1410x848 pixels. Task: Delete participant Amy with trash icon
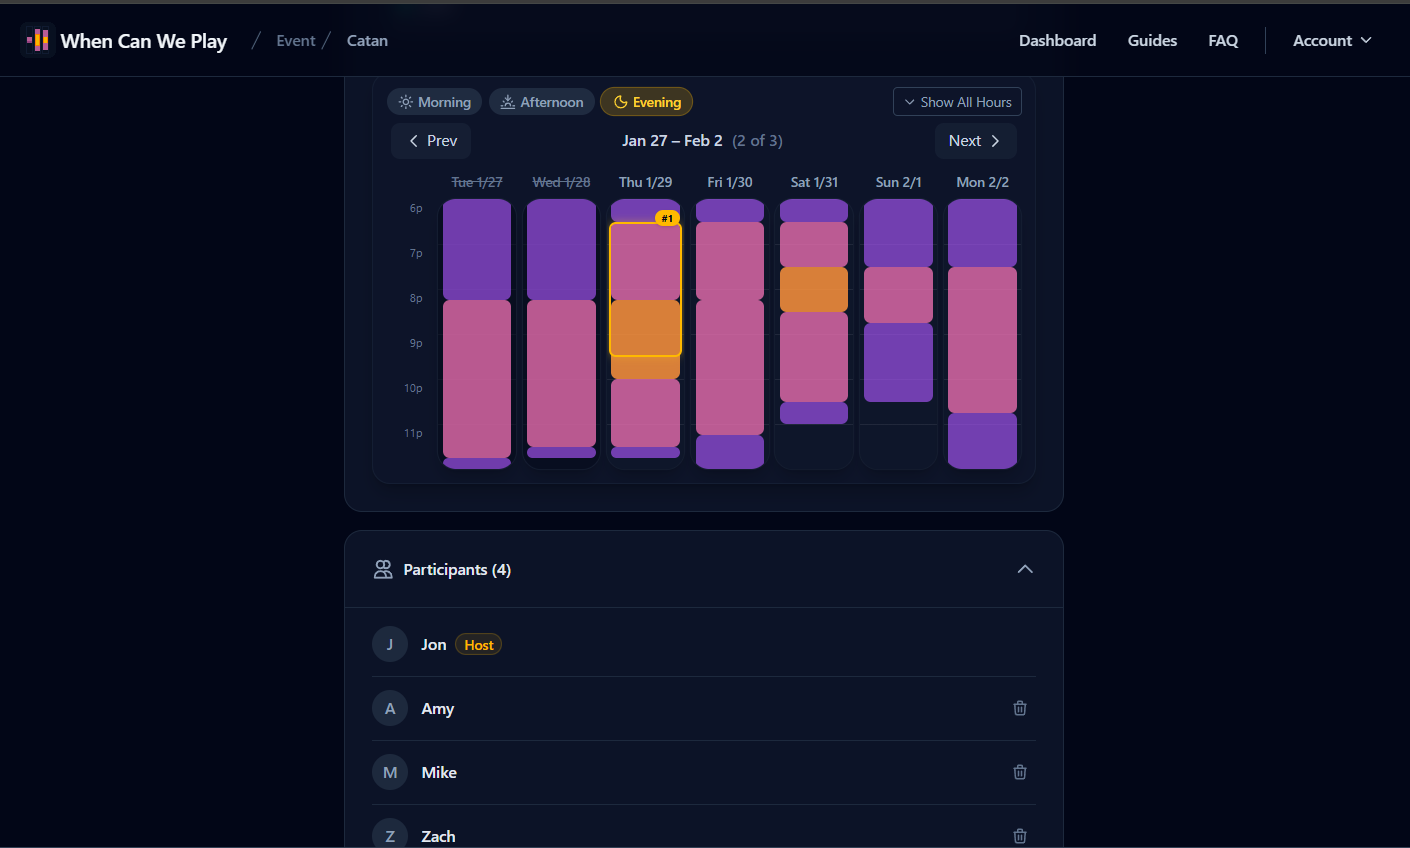(1019, 708)
